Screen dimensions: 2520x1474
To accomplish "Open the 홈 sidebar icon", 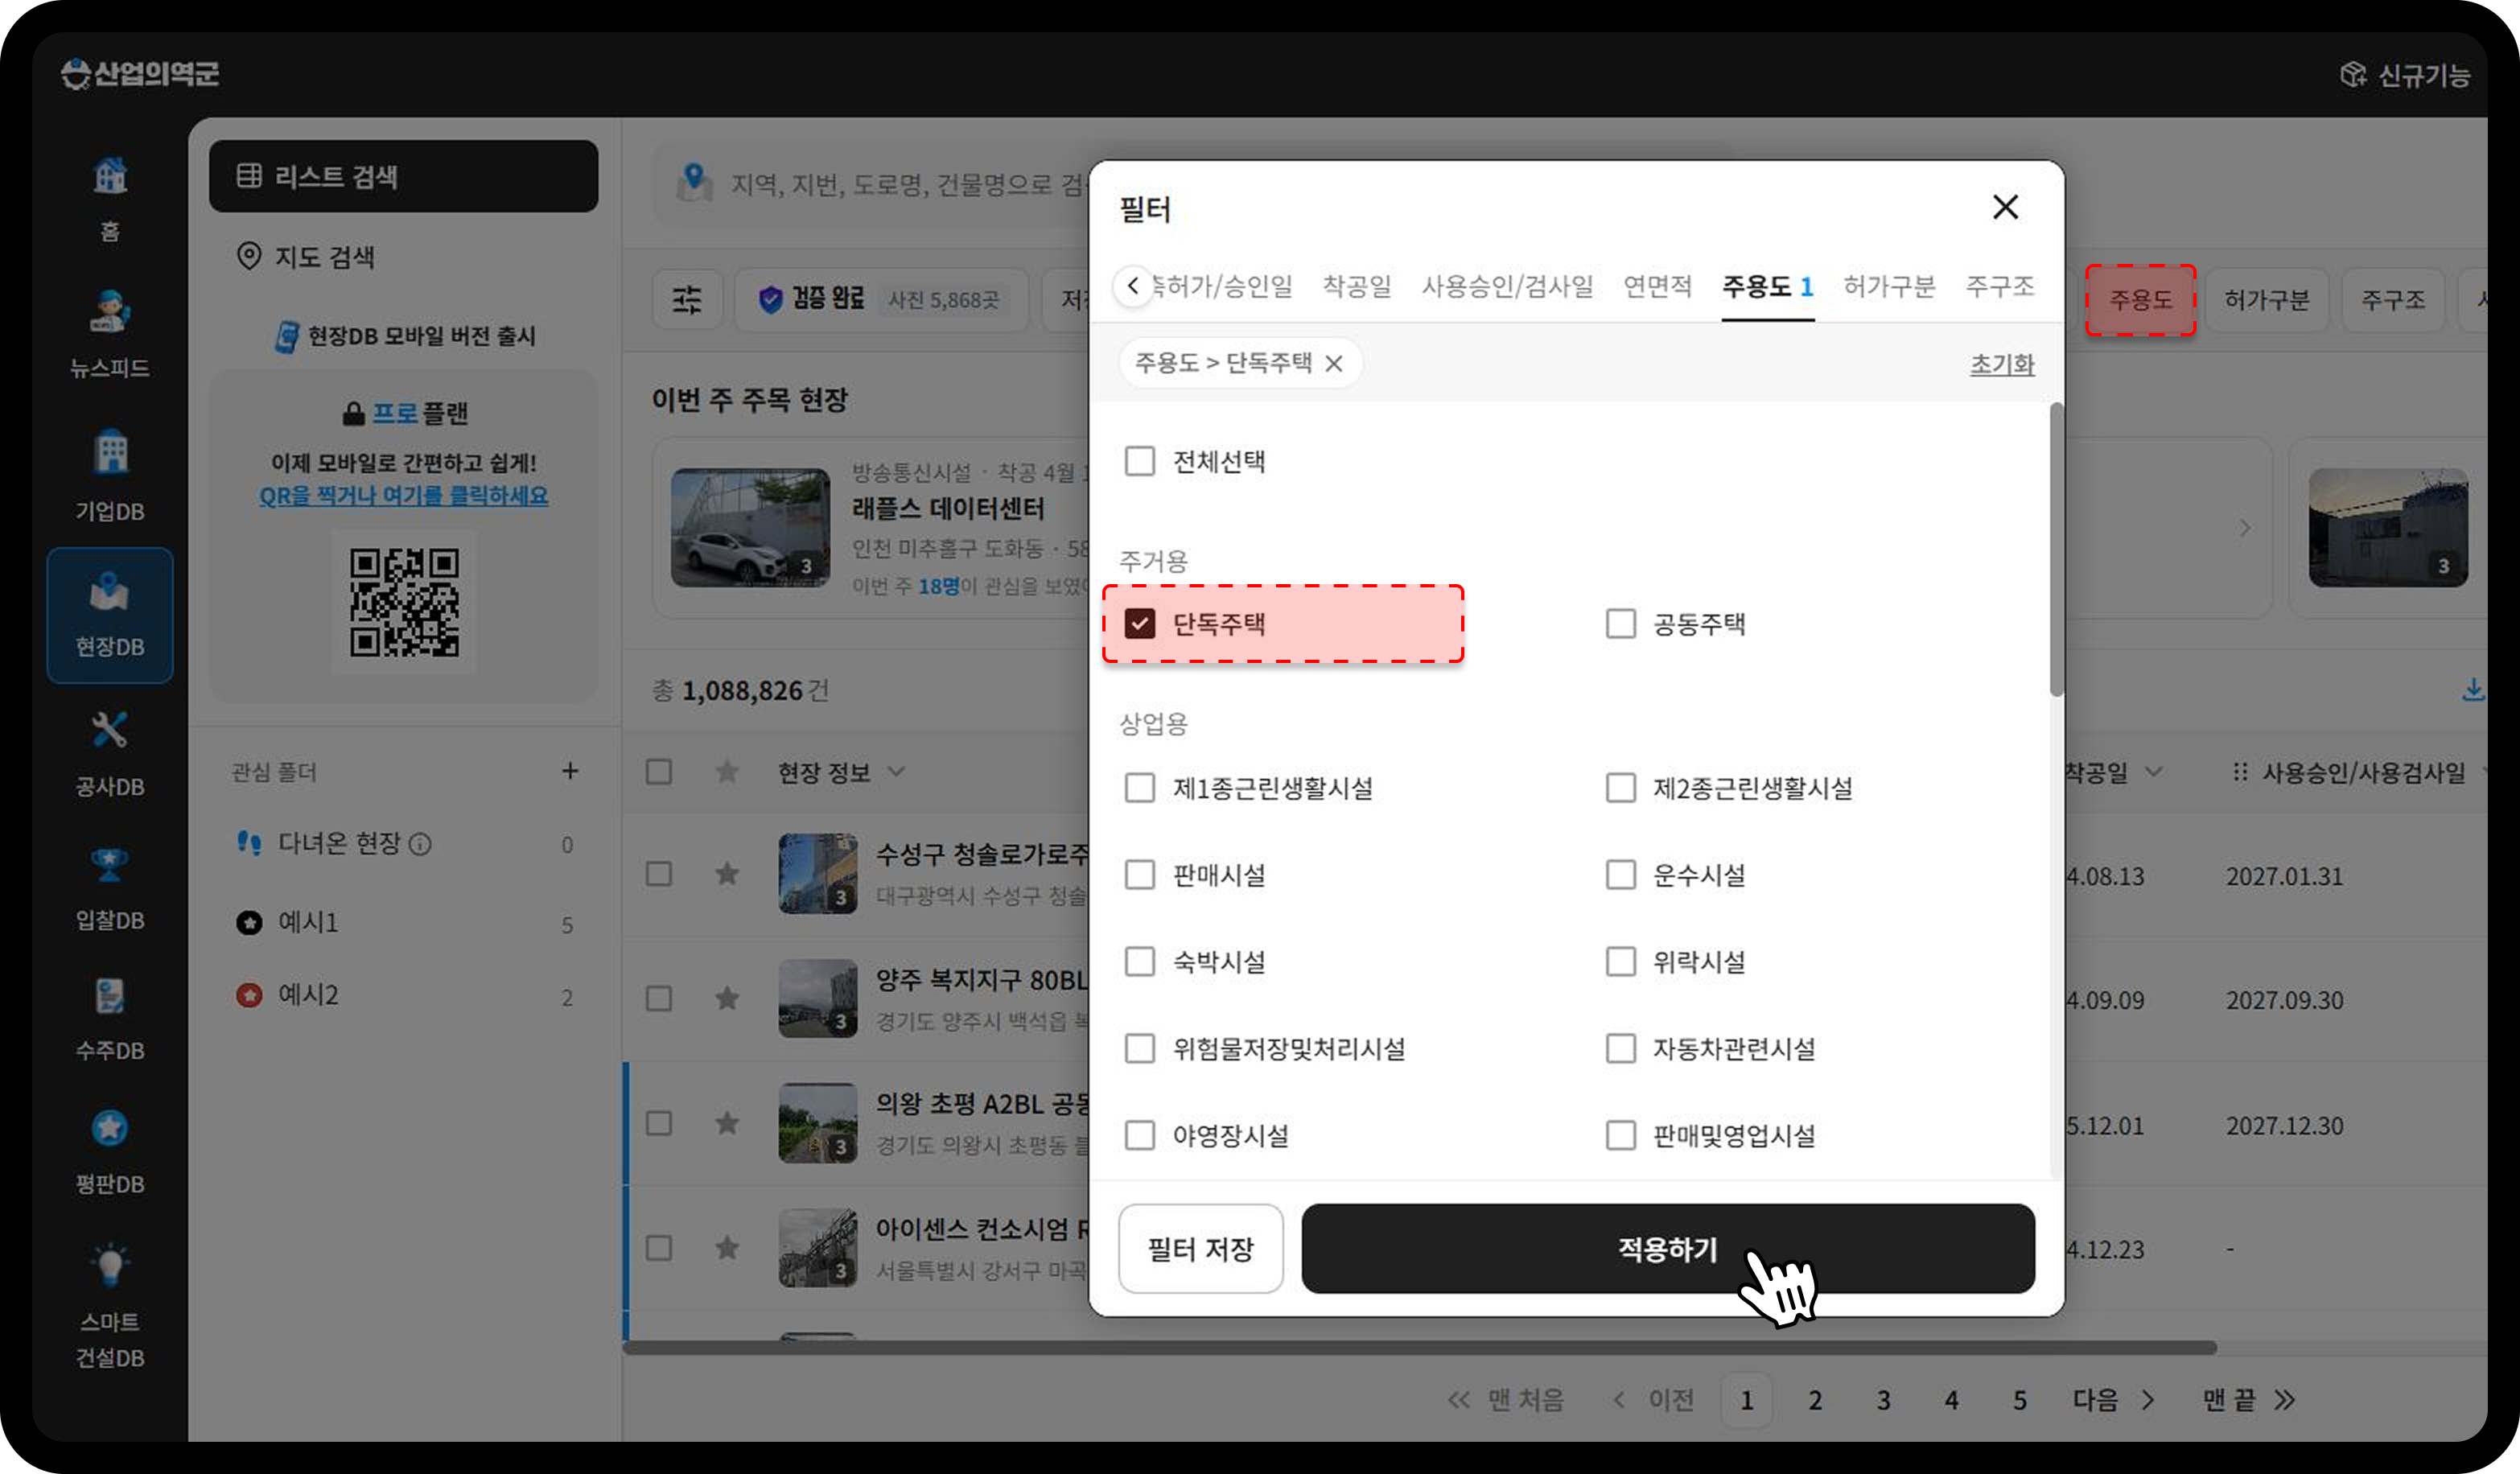I will coord(110,176).
